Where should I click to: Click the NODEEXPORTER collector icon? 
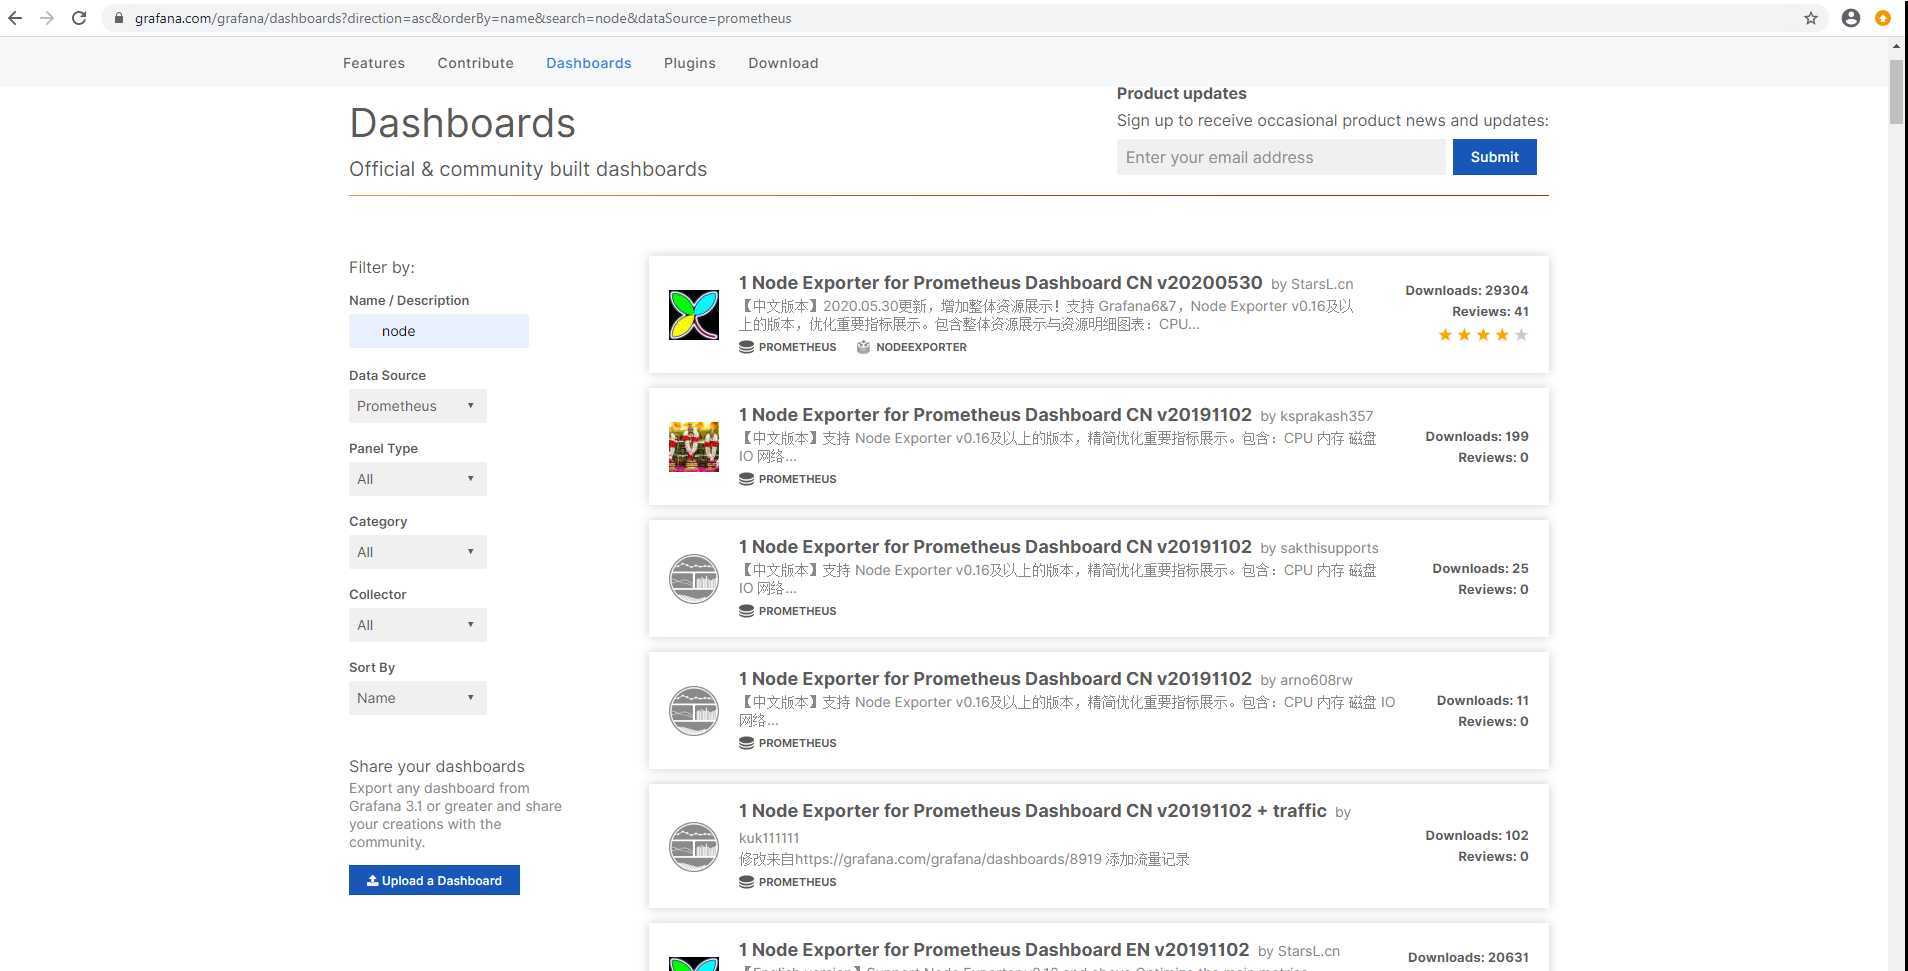863,347
